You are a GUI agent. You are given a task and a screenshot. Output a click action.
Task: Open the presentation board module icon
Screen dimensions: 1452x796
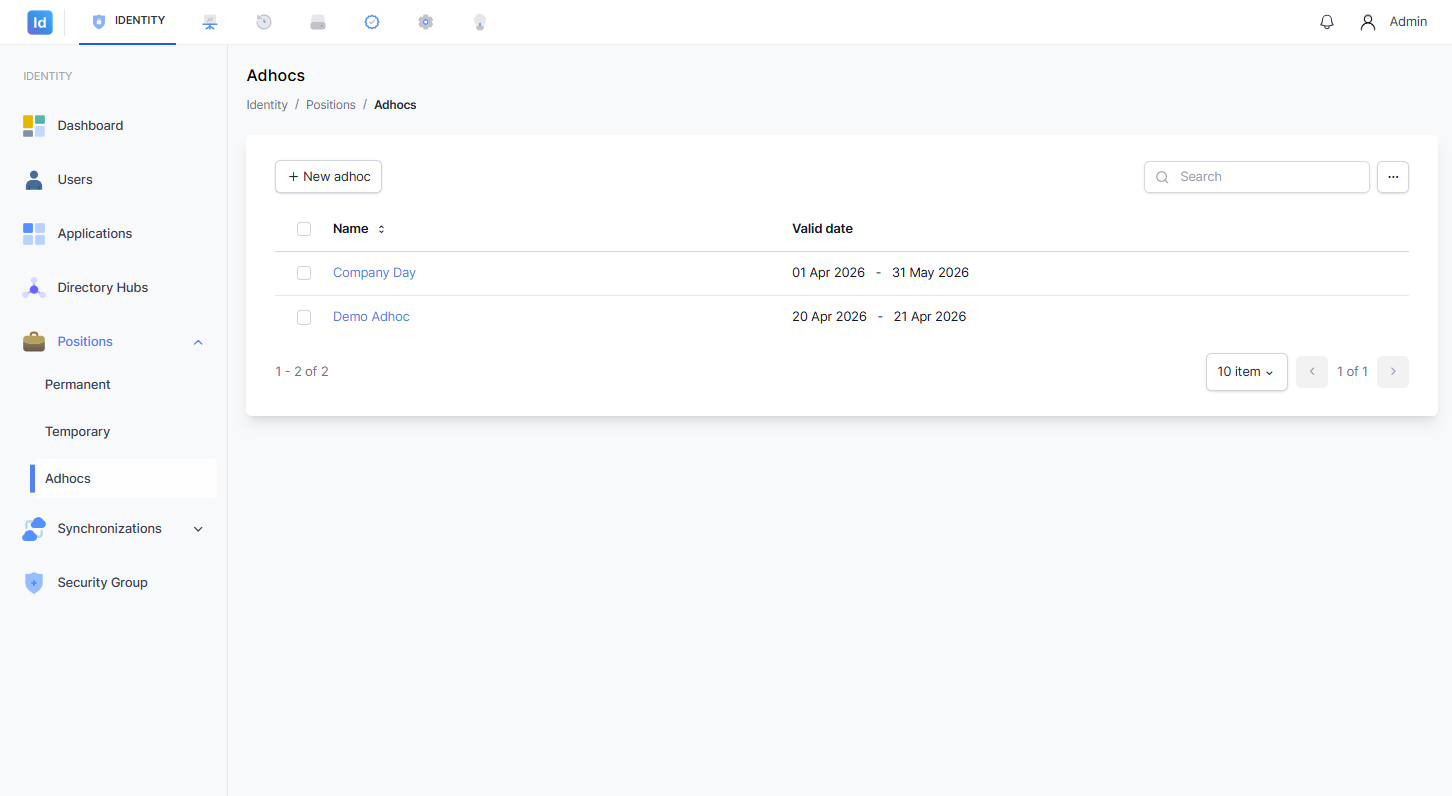pyautogui.click(x=210, y=22)
